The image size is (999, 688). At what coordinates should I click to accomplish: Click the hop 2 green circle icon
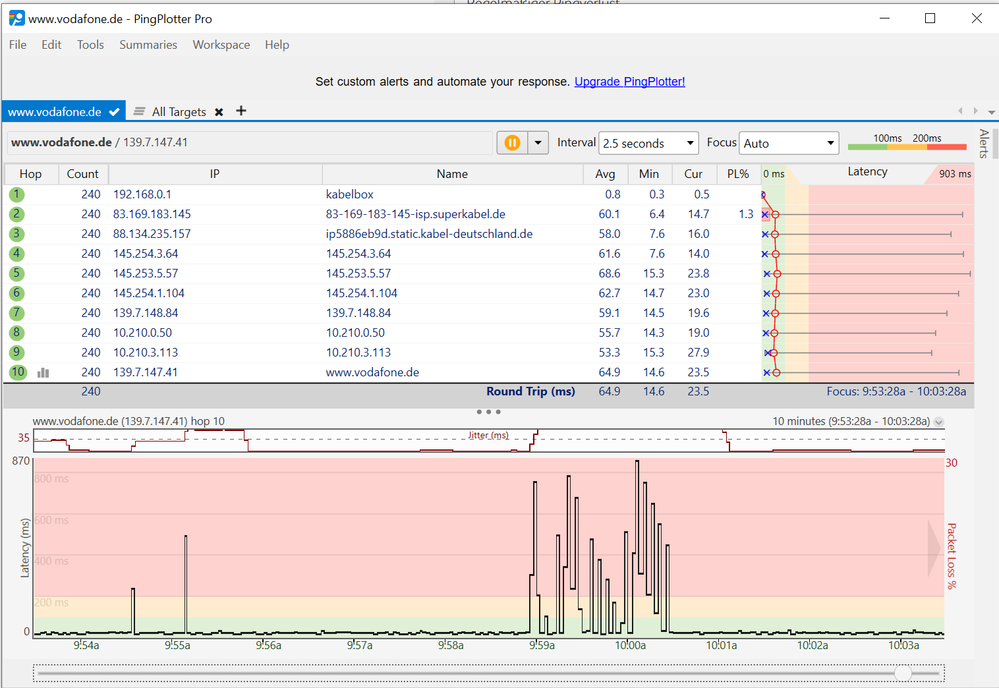(17, 214)
